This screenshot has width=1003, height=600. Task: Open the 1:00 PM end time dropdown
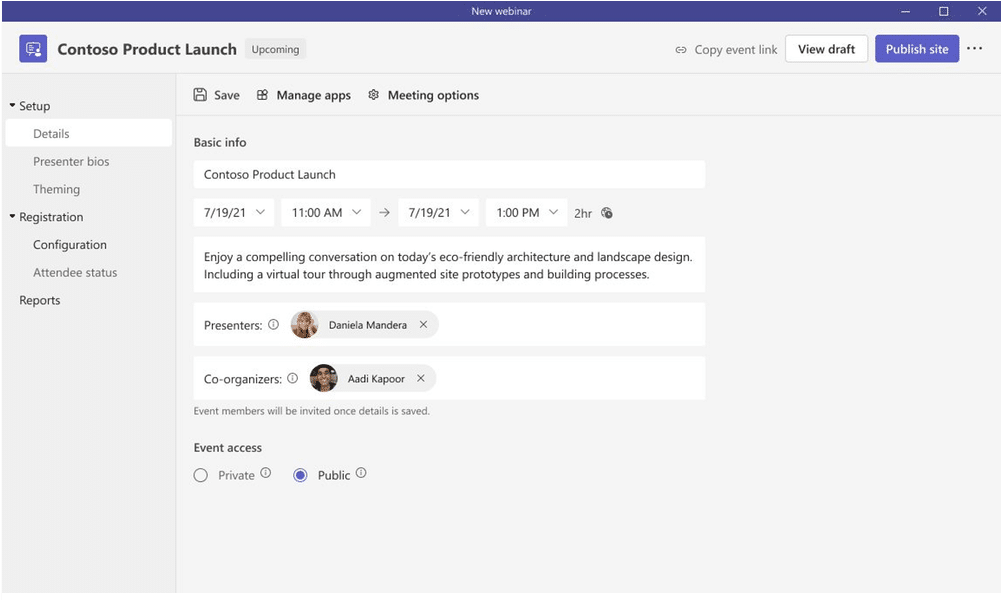click(x=525, y=213)
